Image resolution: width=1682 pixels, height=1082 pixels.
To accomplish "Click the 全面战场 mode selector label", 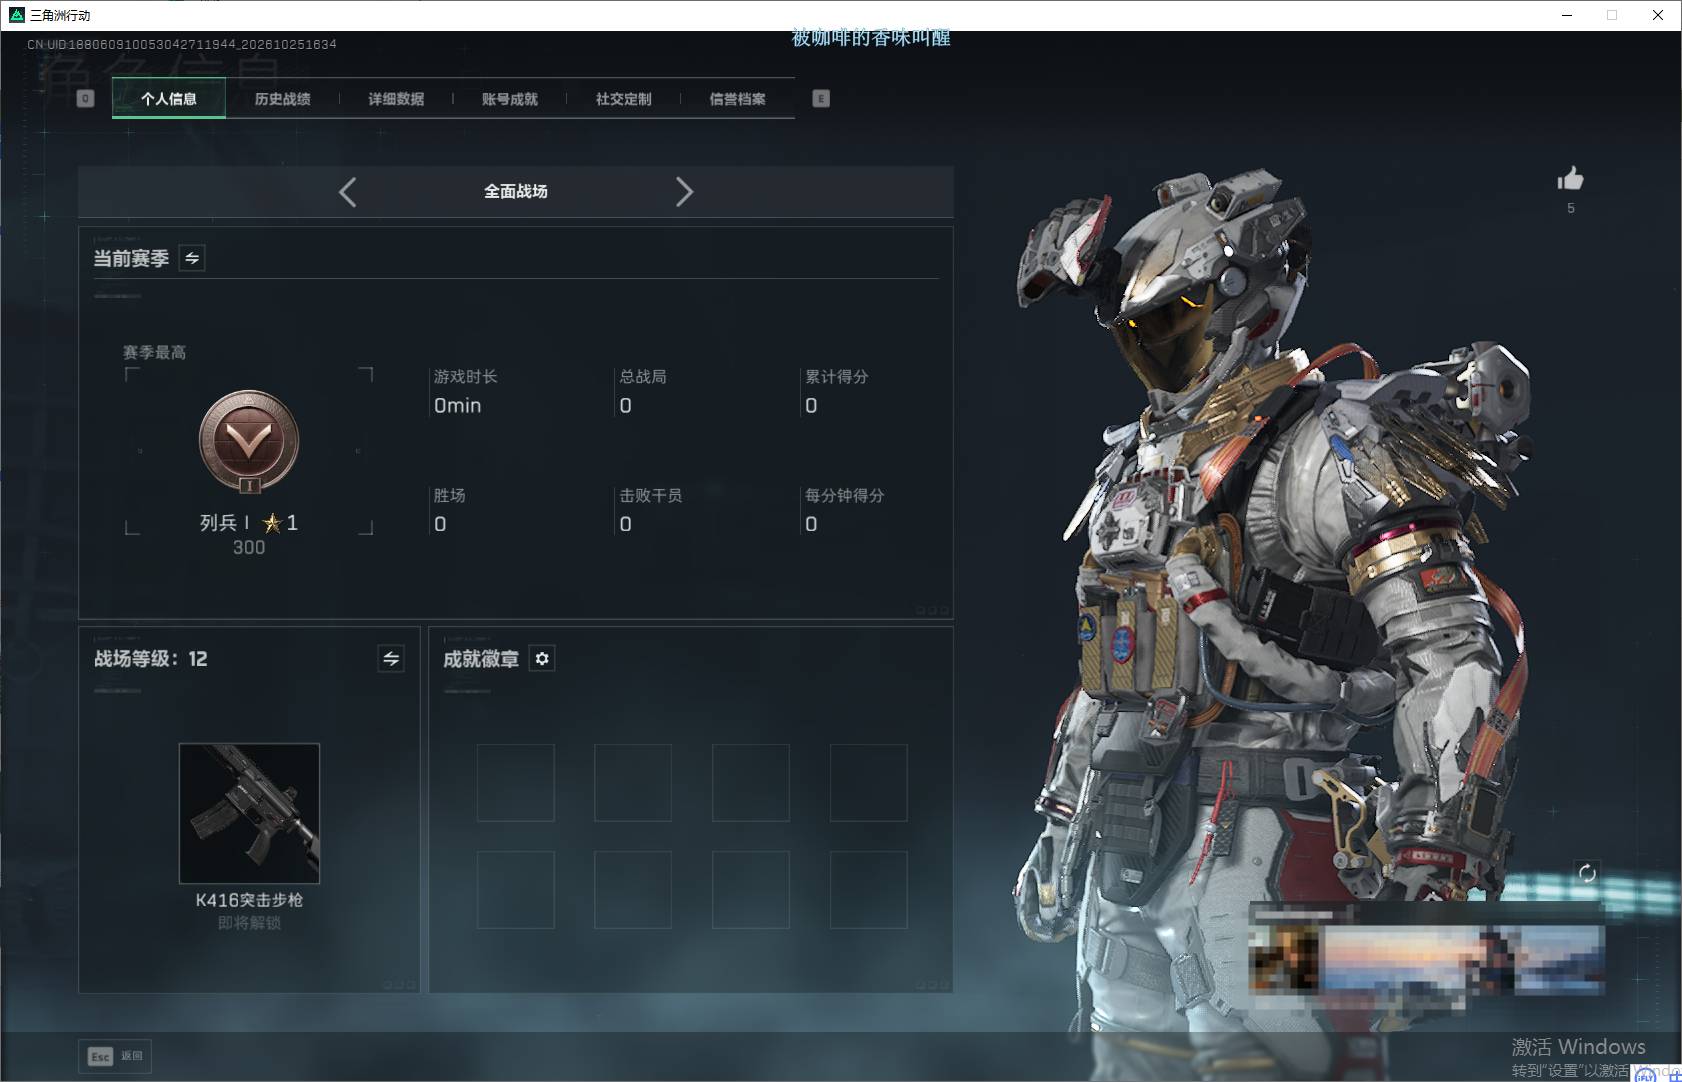I will click(x=516, y=191).
